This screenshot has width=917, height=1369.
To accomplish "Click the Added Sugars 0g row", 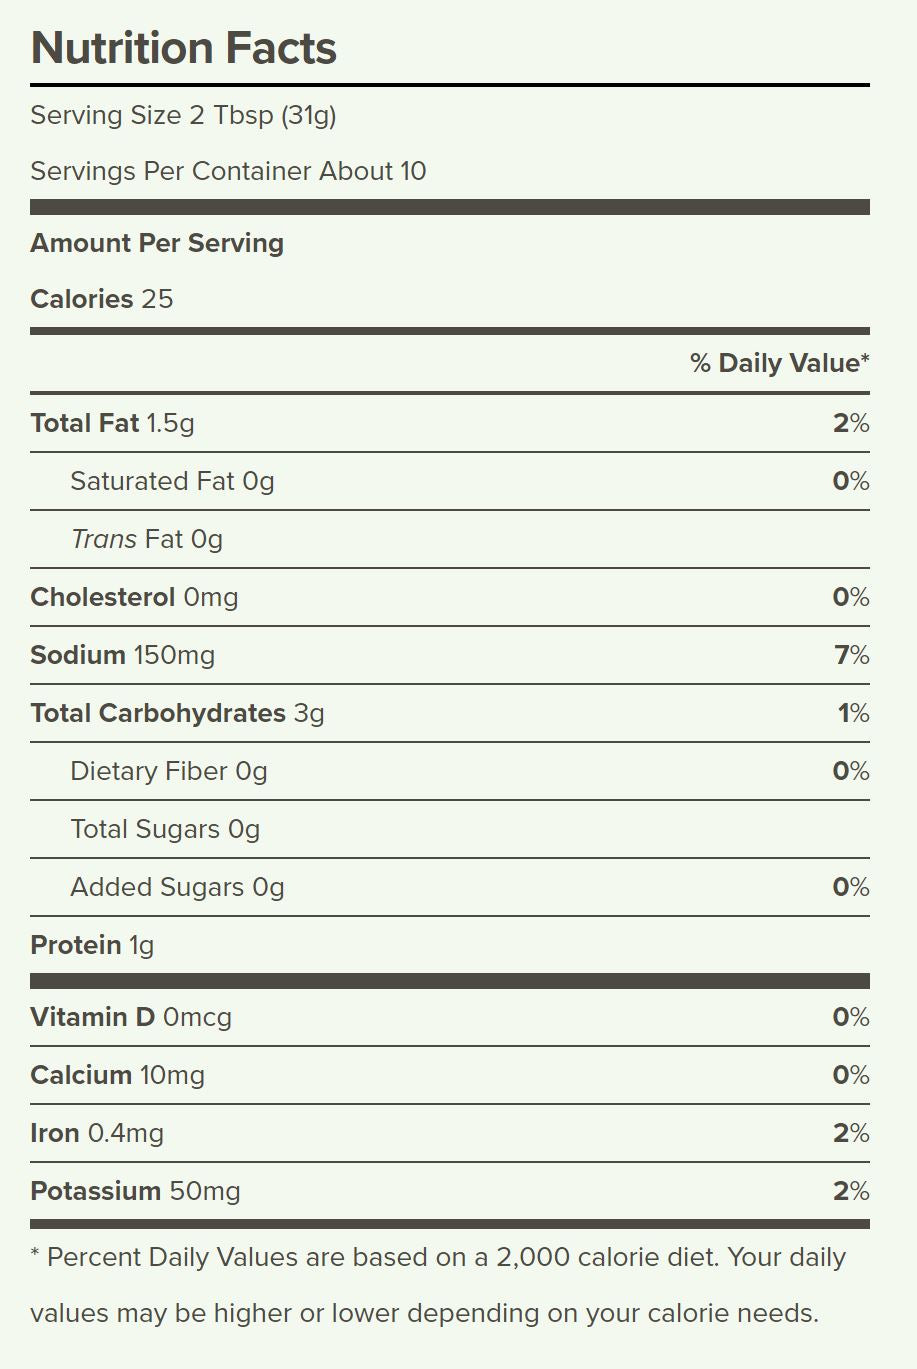I will tap(450, 887).
